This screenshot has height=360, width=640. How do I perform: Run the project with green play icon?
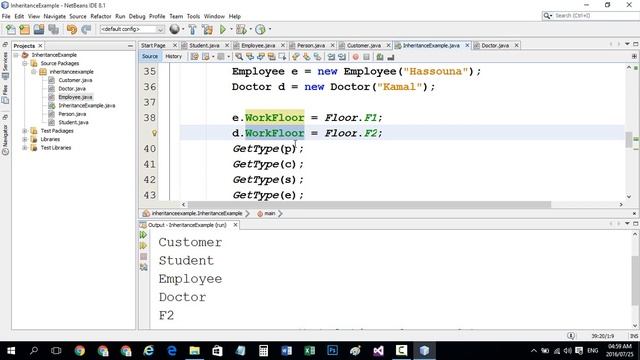tap(223, 29)
